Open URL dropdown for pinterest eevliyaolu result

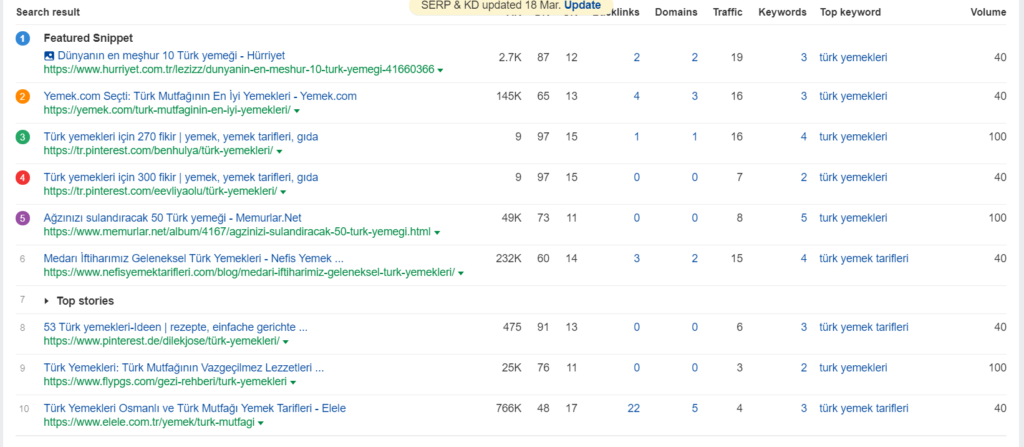pyautogui.click(x=283, y=191)
